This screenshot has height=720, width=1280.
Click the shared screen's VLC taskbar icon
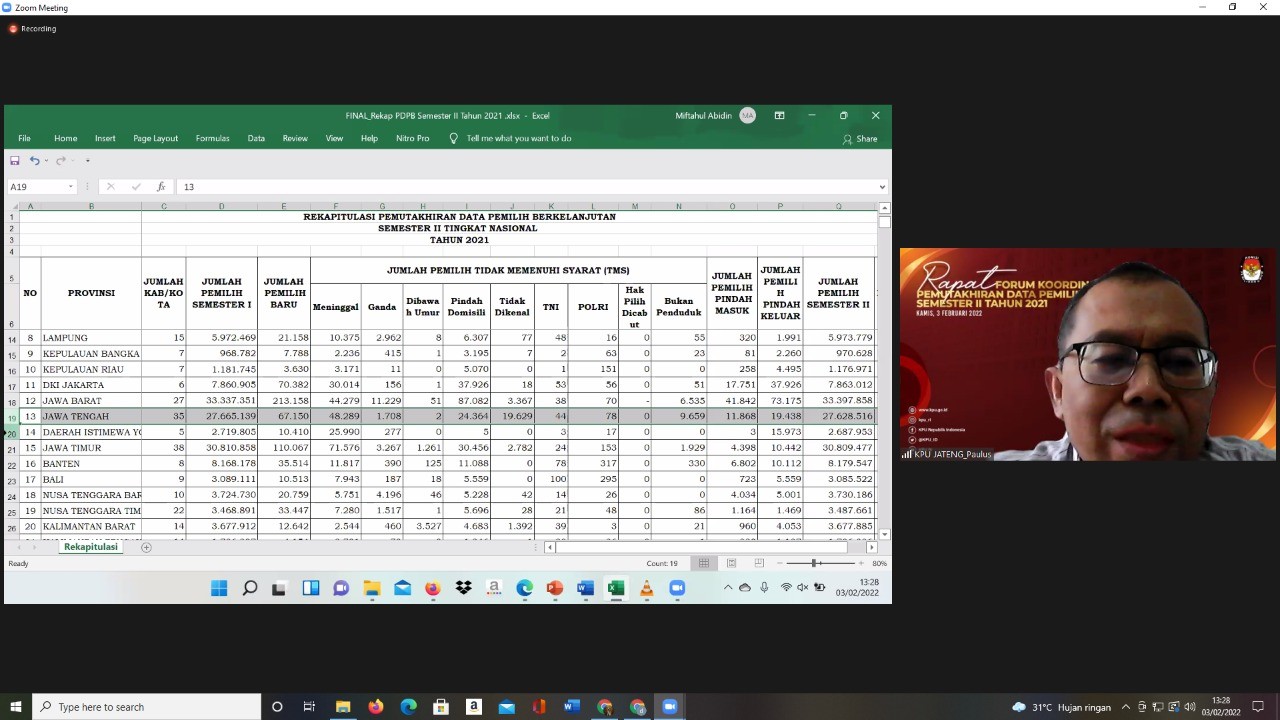tap(646, 588)
